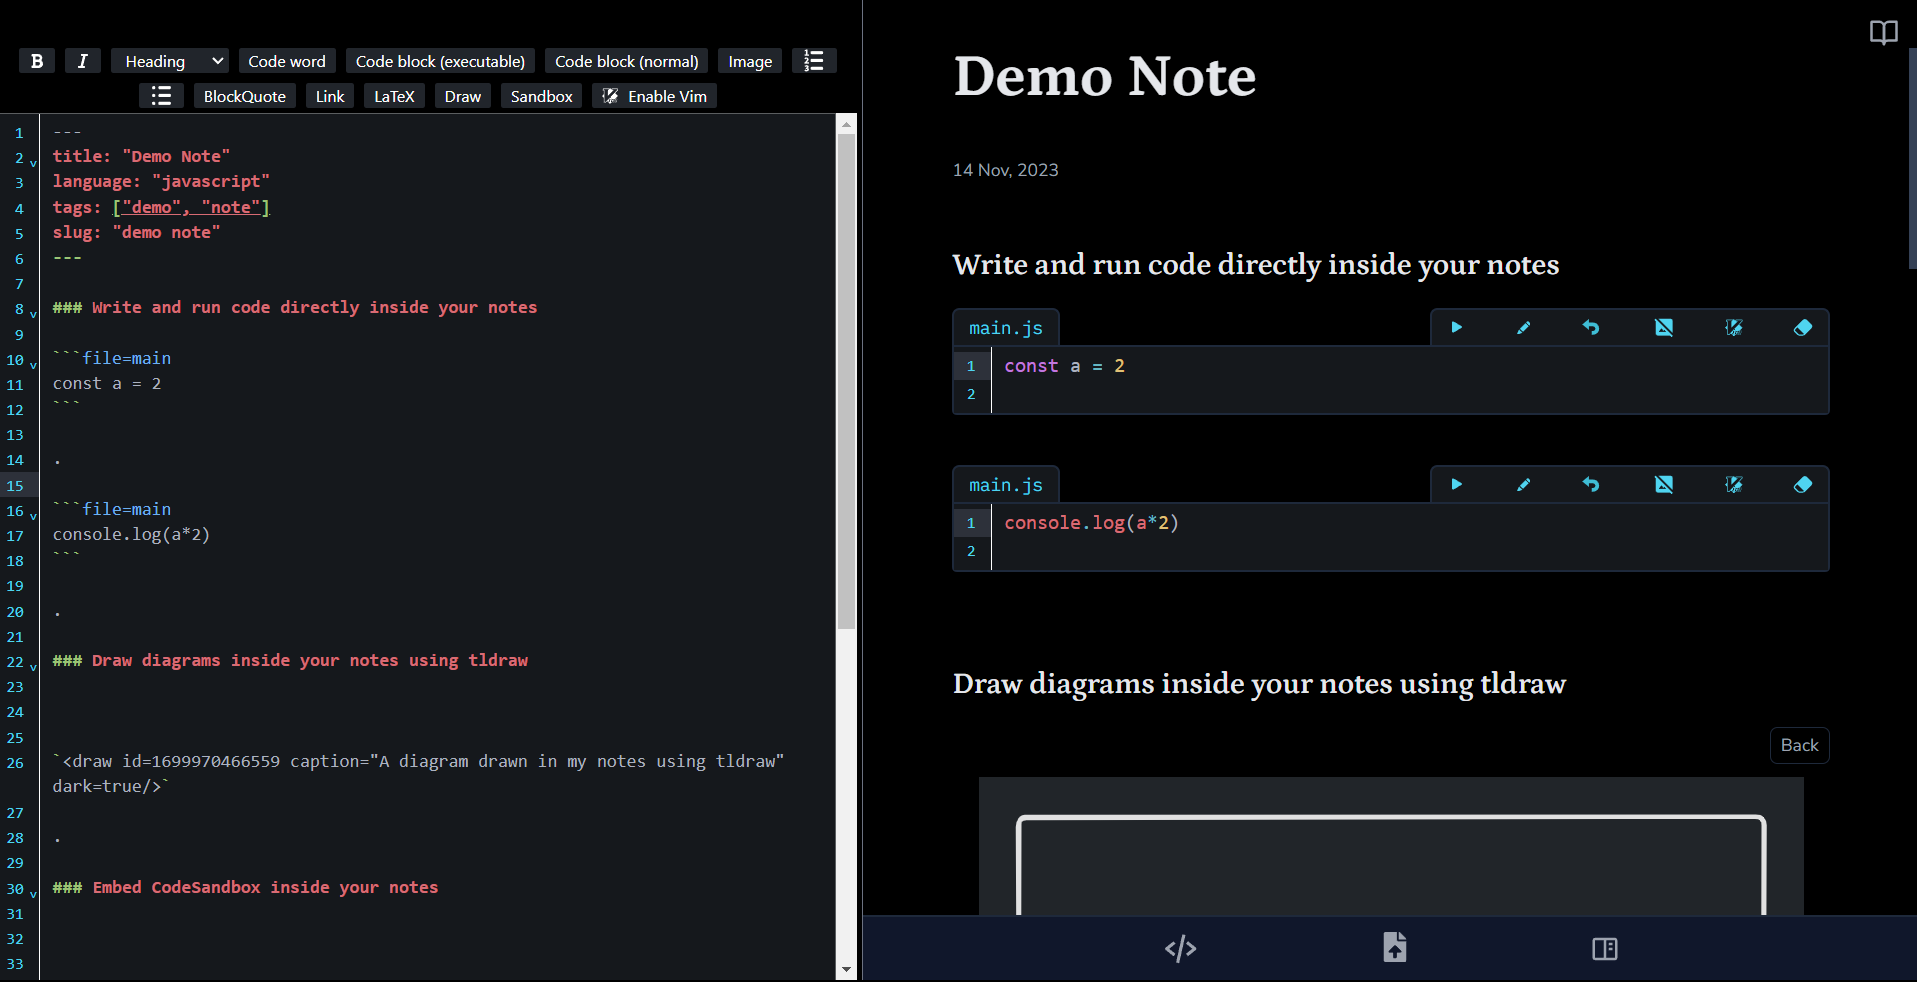
Task: Click the preview pane scrollbar thumb
Action: click(x=1913, y=157)
